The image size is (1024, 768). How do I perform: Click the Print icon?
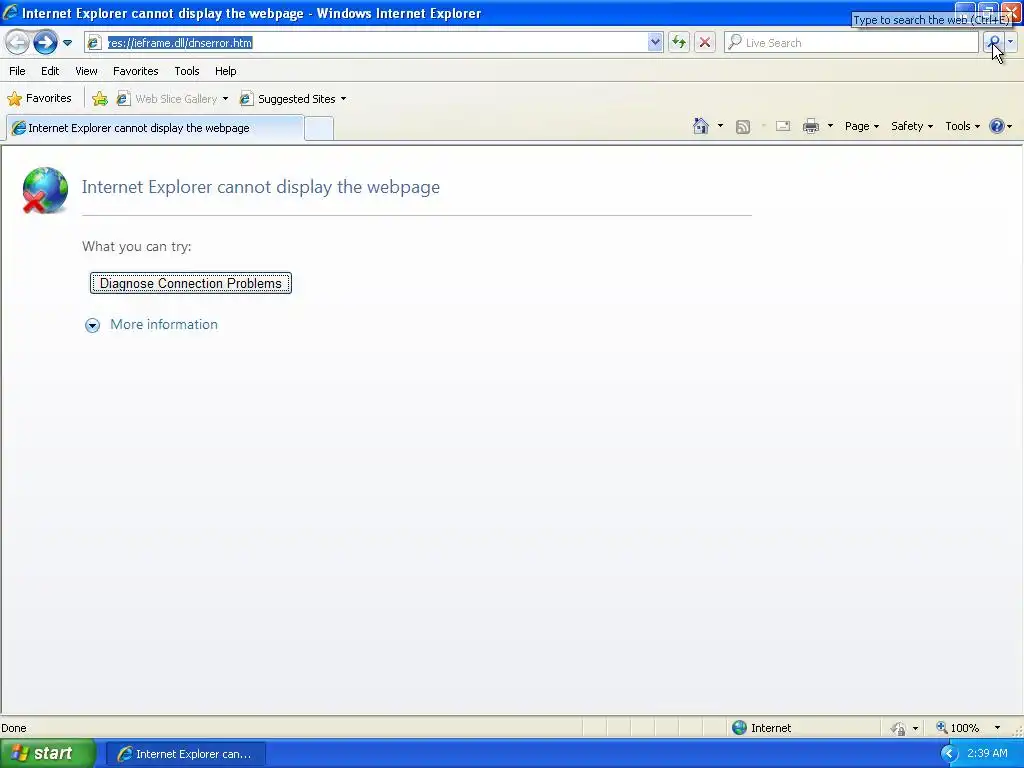point(810,126)
